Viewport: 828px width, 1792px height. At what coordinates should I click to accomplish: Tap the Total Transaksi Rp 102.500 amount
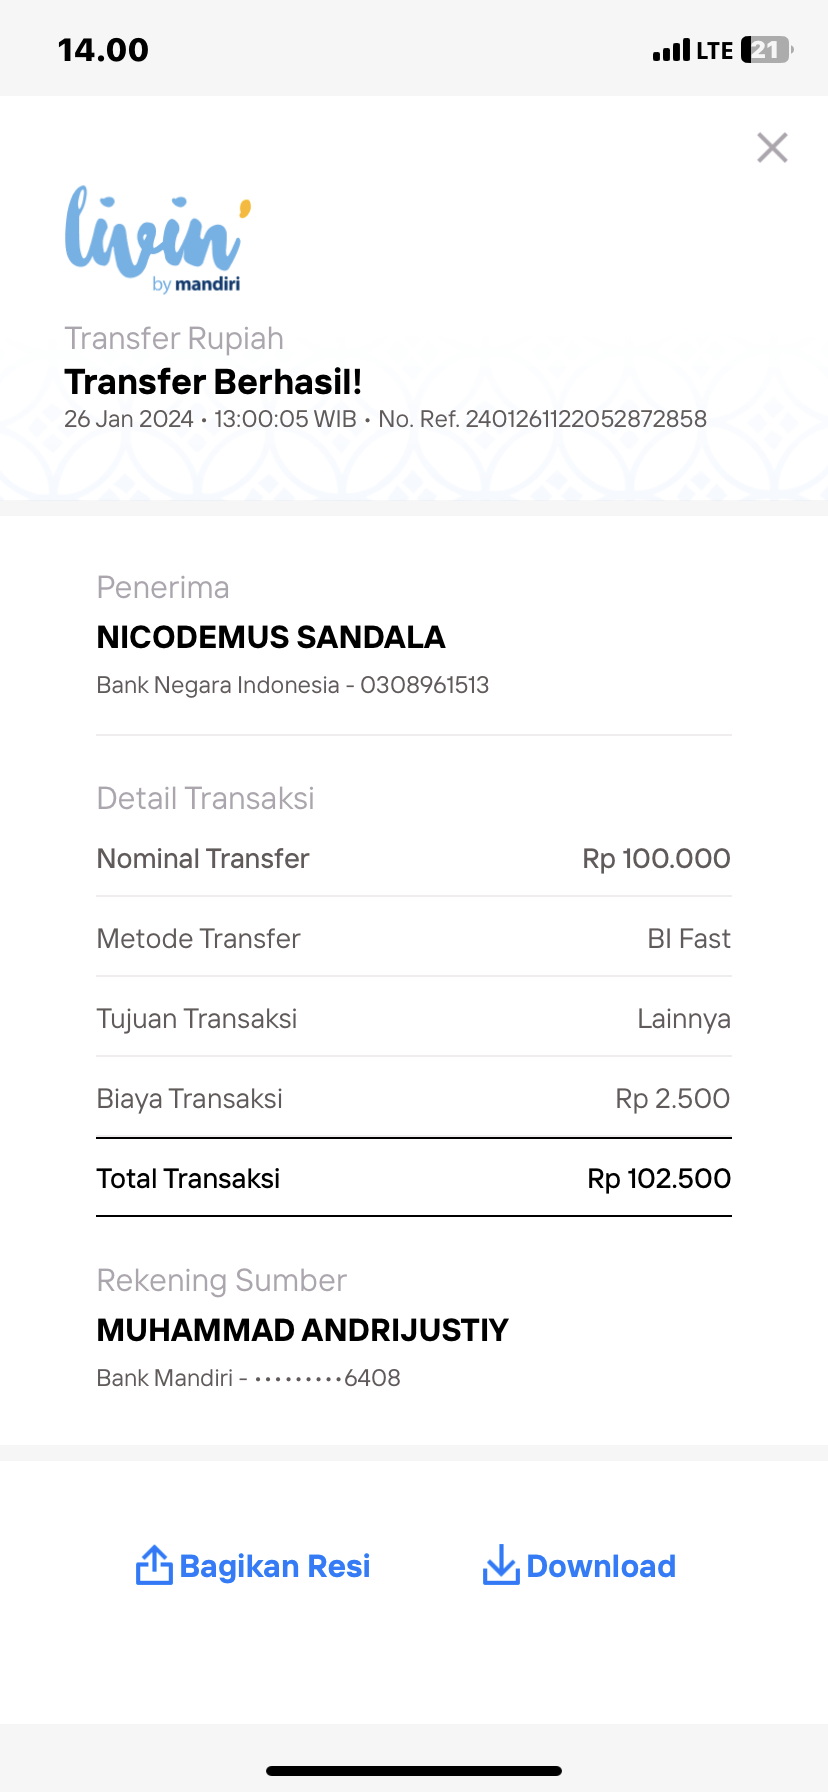[659, 1178]
